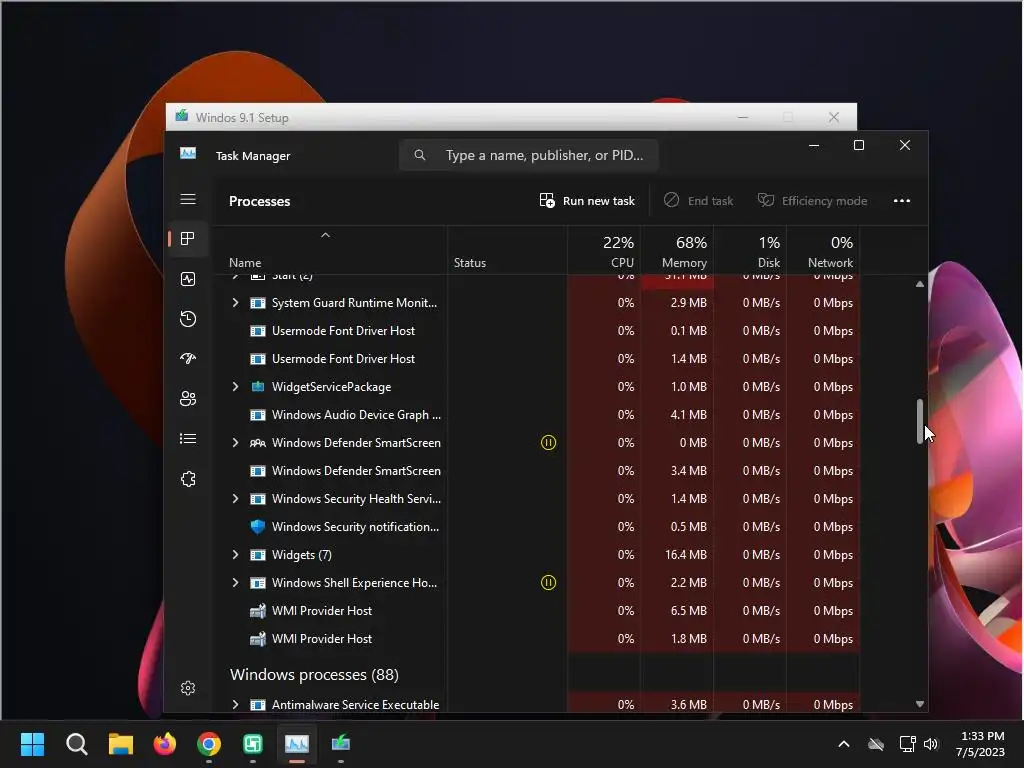Expand Windows Security Health Service row
The width and height of the screenshot is (1024, 768).
tap(236, 499)
